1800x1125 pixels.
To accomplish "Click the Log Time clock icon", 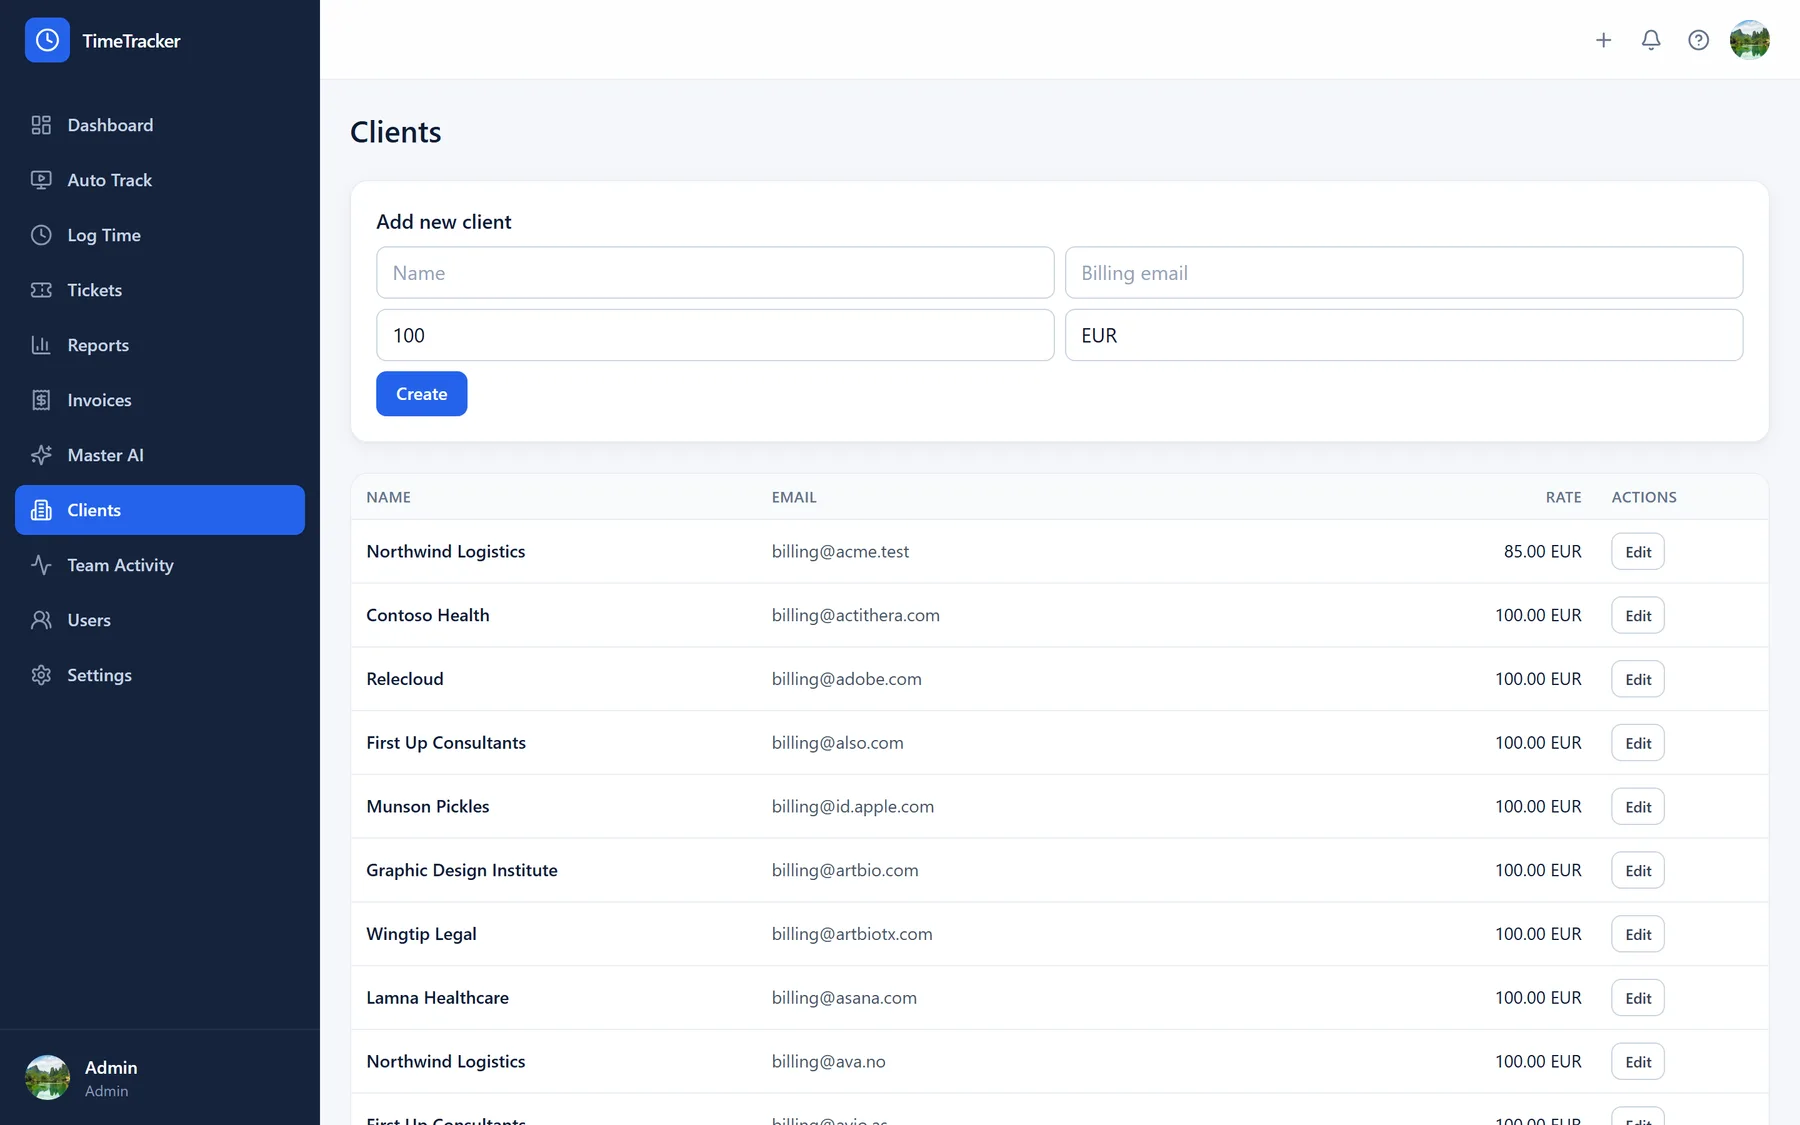I will click(41, 235).
